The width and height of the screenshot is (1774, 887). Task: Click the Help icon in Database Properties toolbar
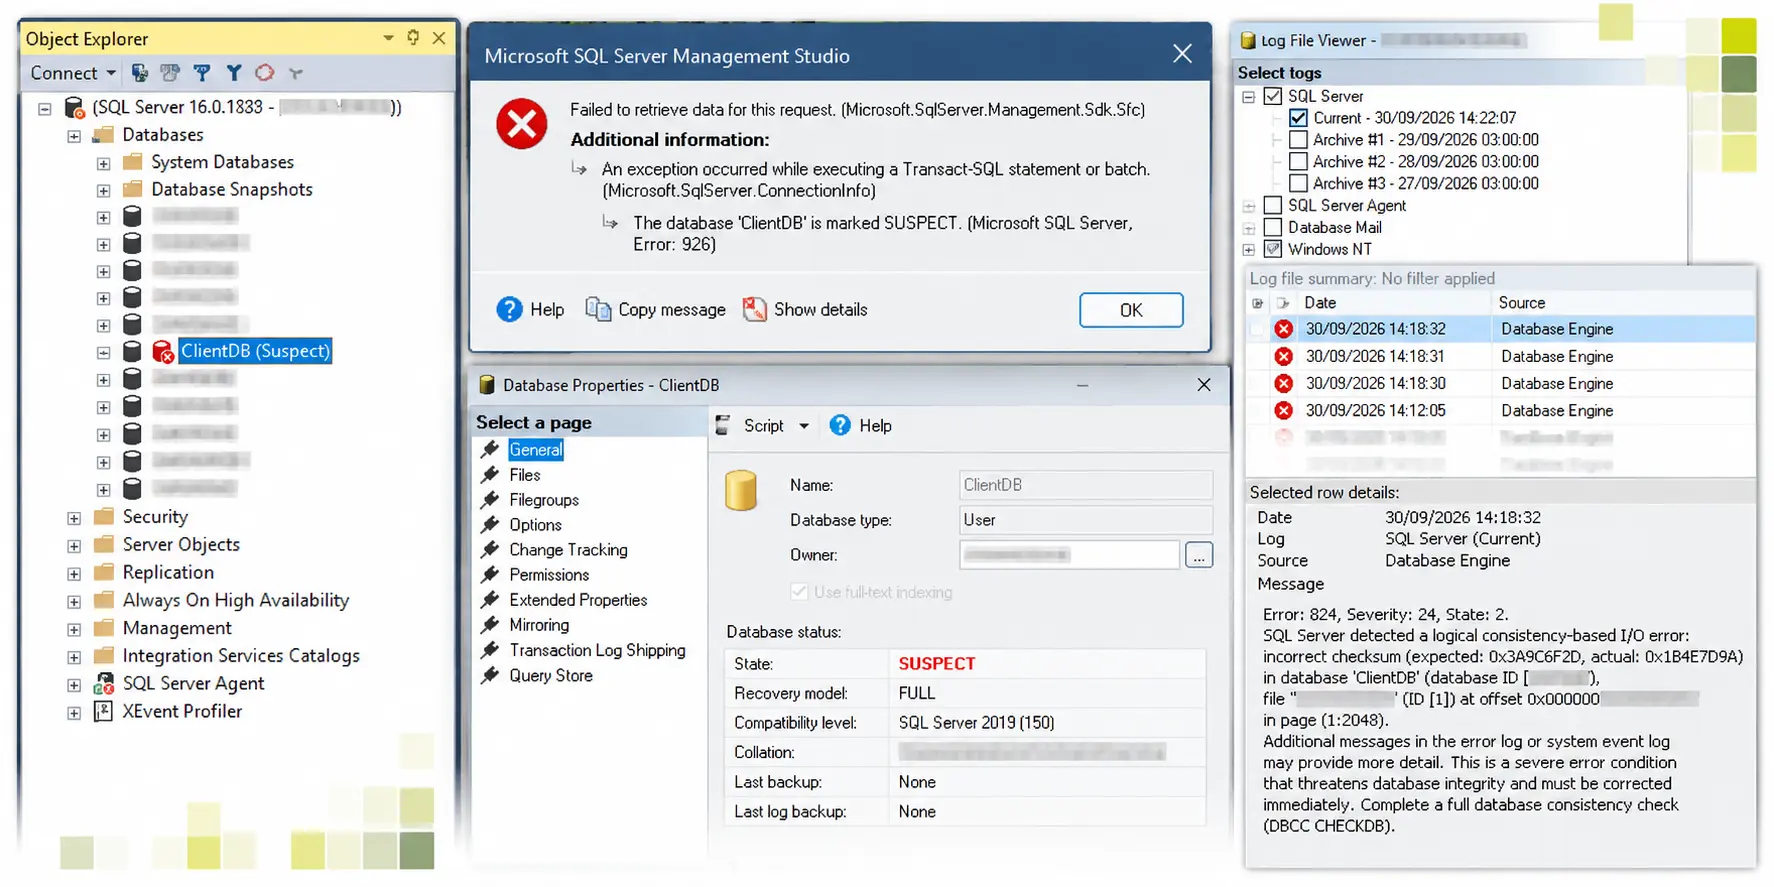840,426
